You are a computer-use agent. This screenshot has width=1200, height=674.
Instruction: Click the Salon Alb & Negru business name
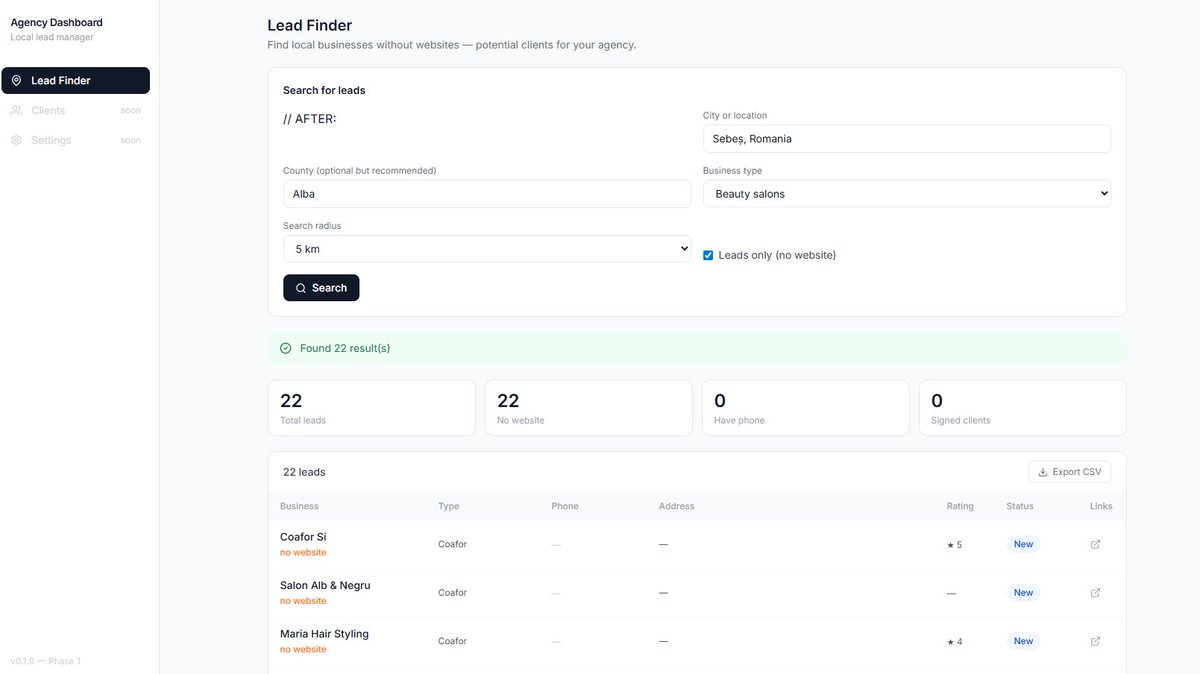(x=325, y=585)
